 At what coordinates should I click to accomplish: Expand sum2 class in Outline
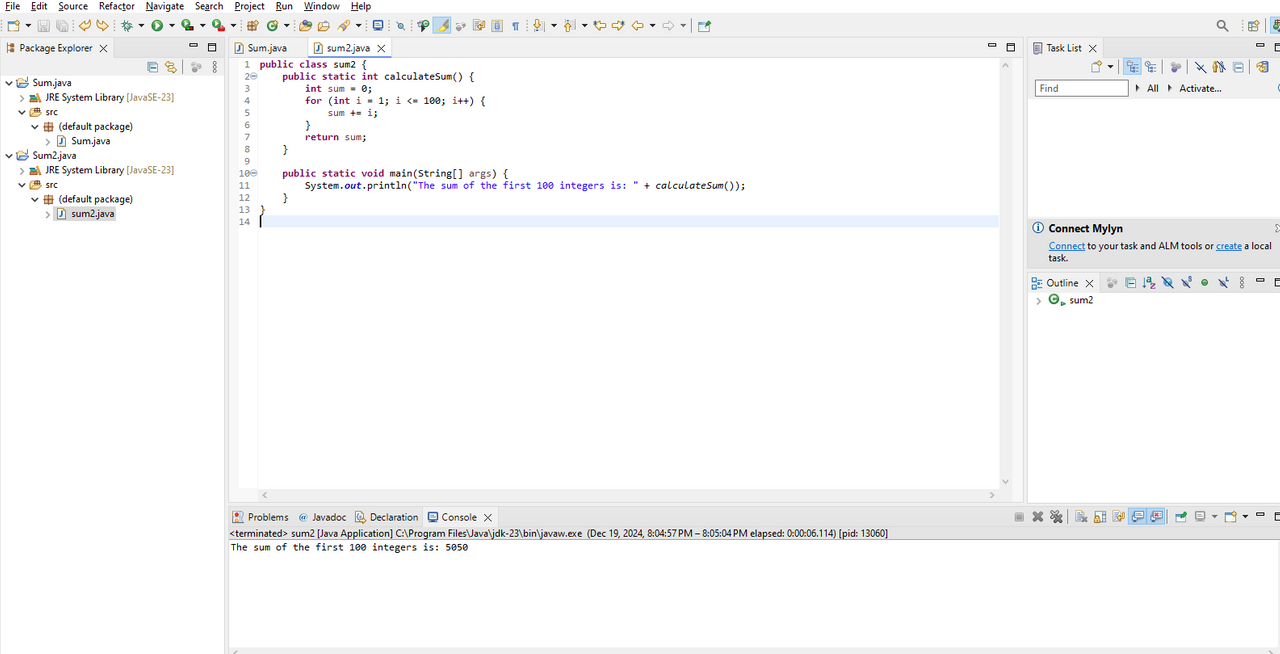pos(1039,301)
